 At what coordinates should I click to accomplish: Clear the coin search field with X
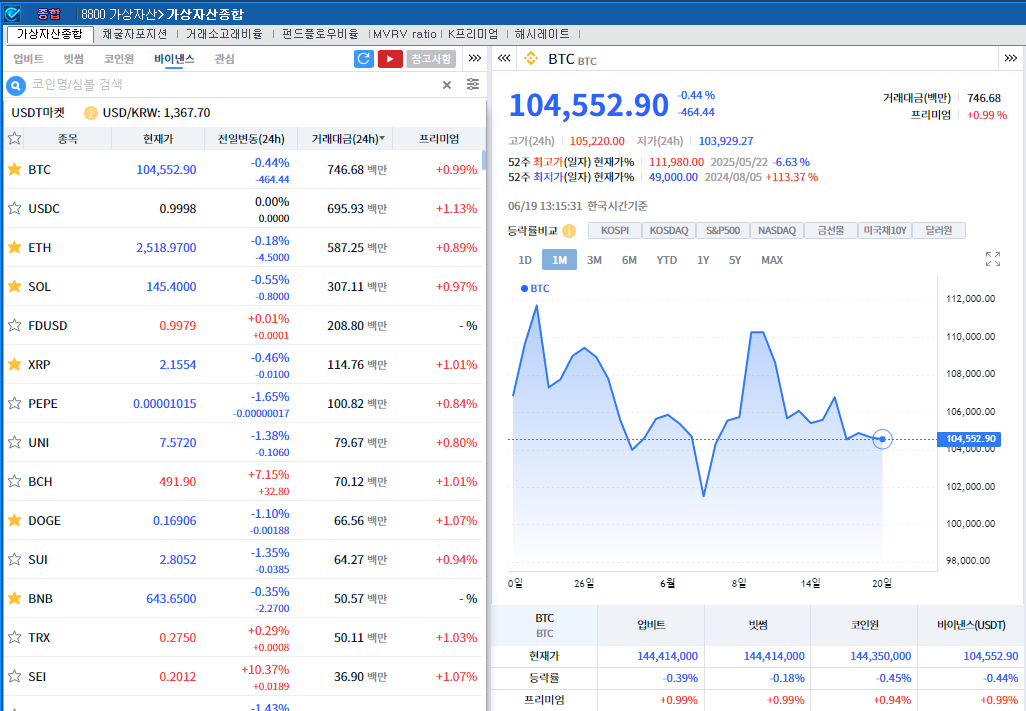pos(447,84)
